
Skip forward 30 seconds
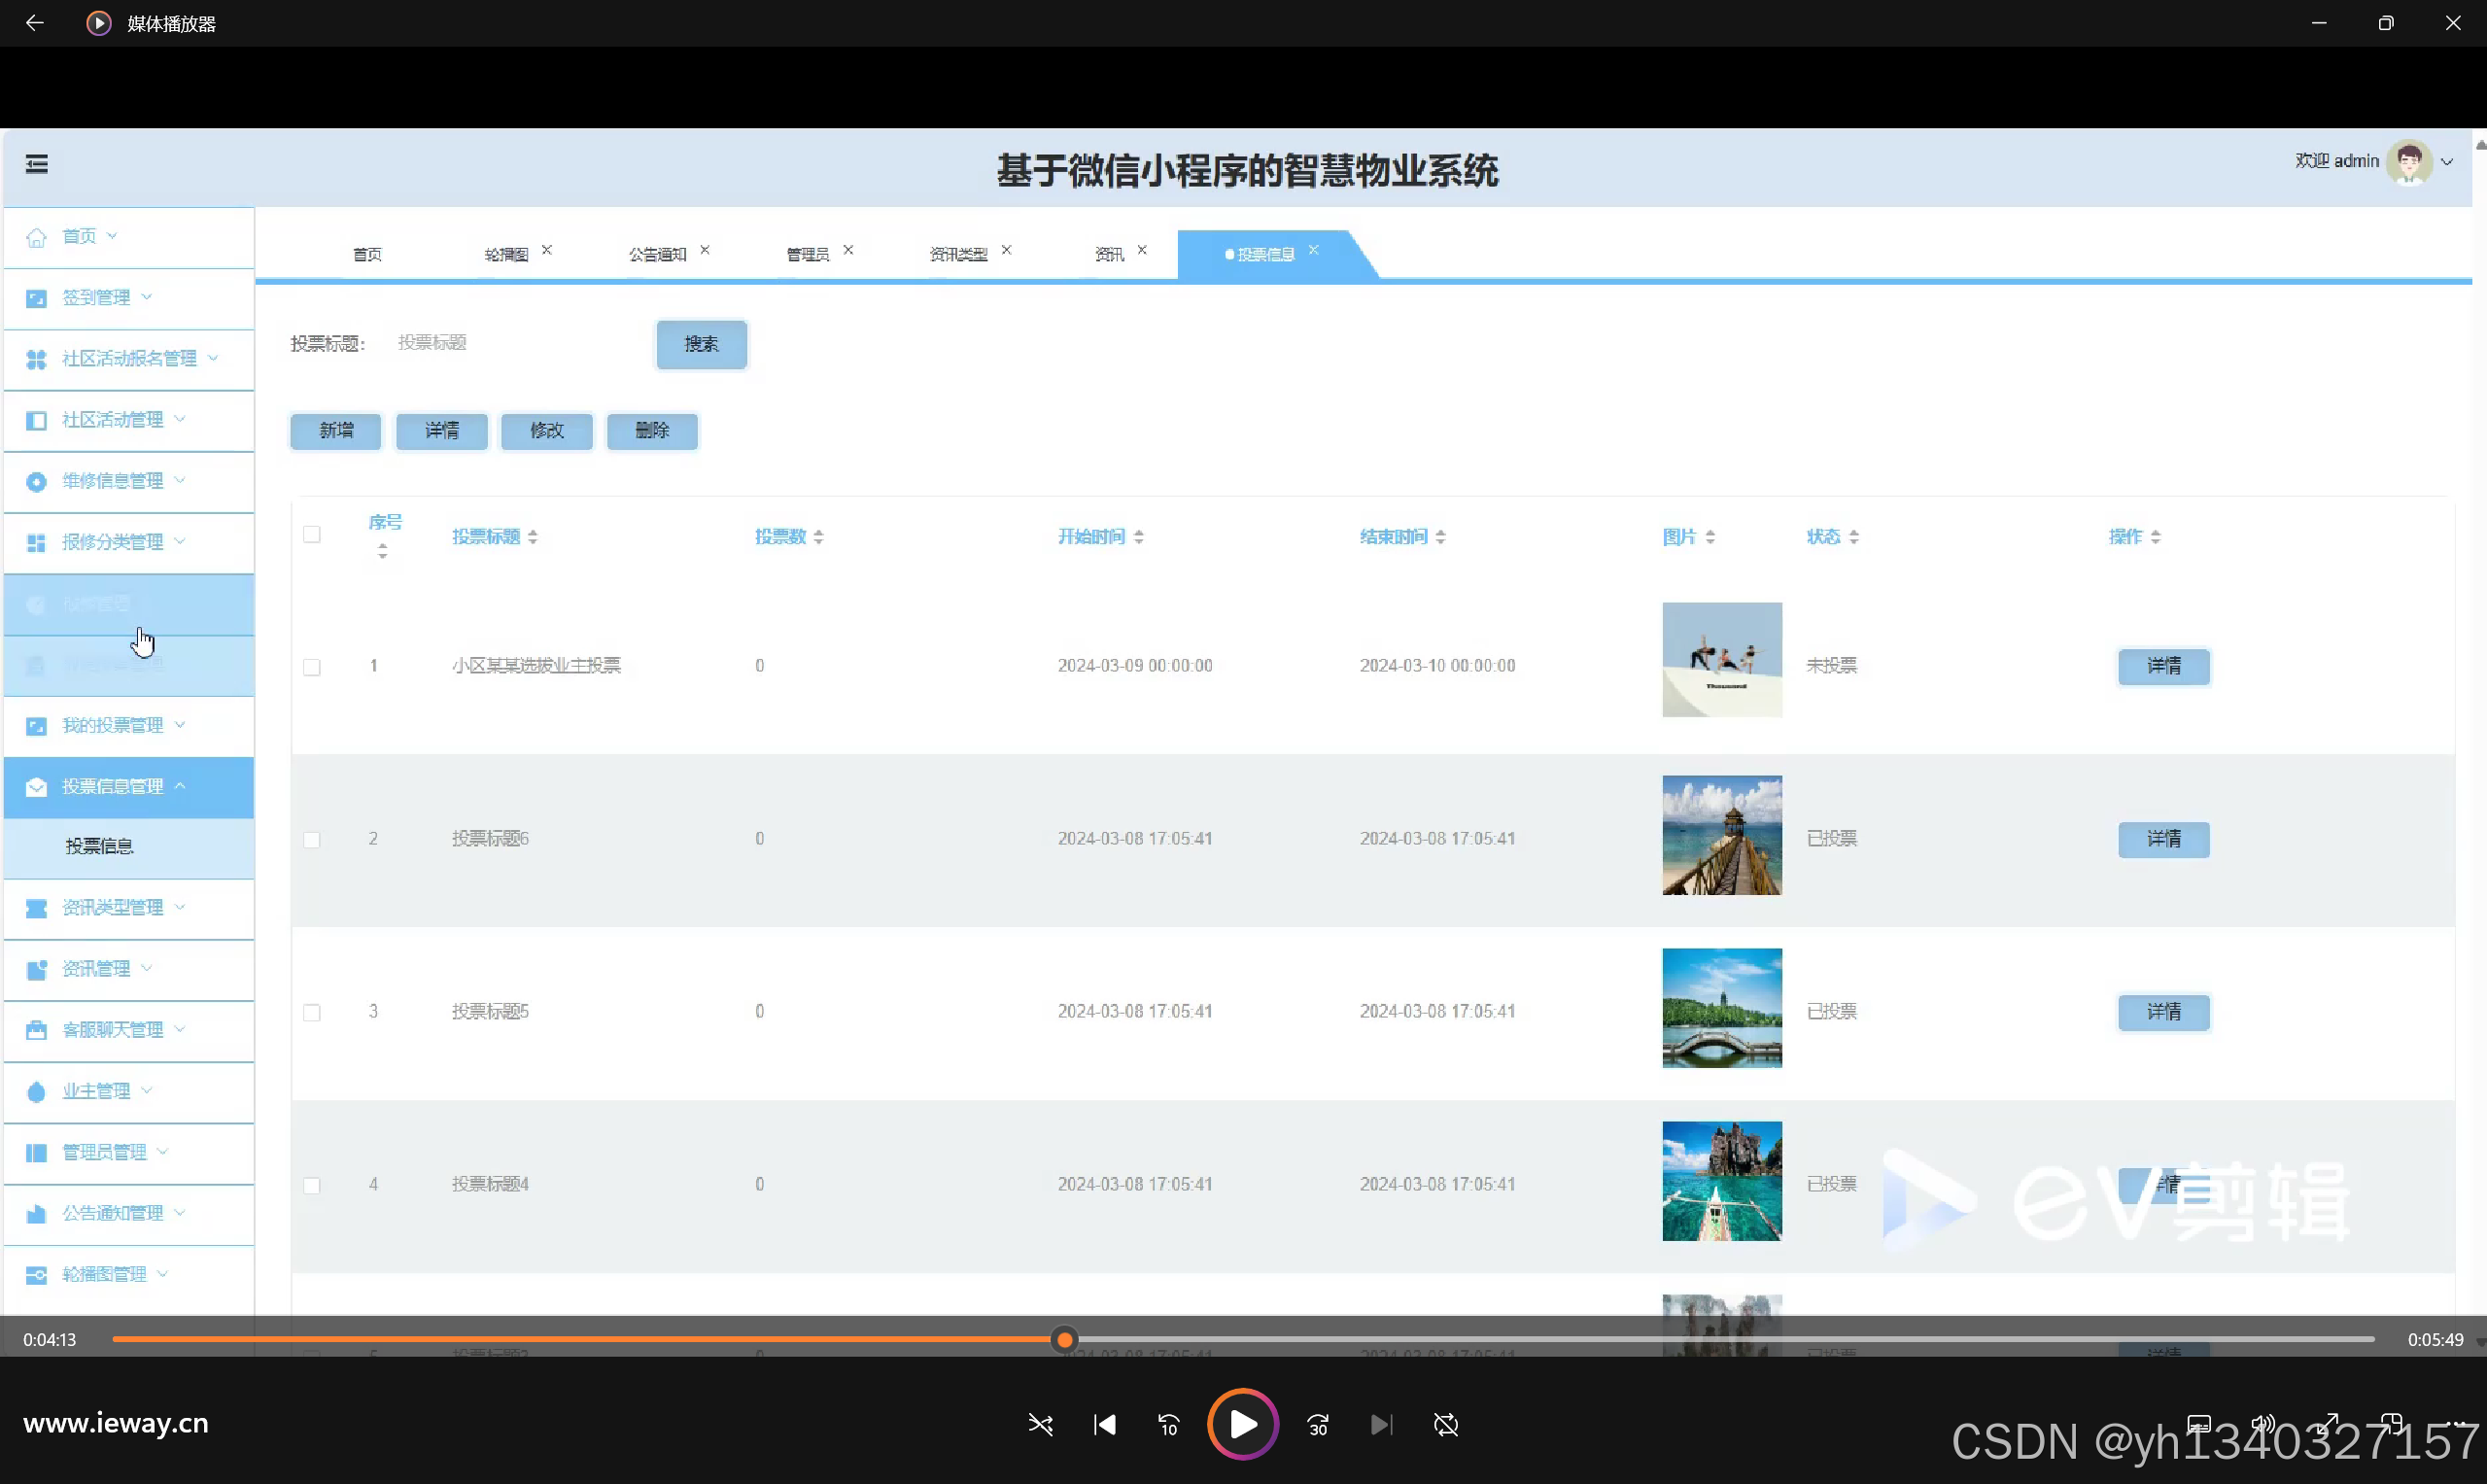click(1318, 1424)
